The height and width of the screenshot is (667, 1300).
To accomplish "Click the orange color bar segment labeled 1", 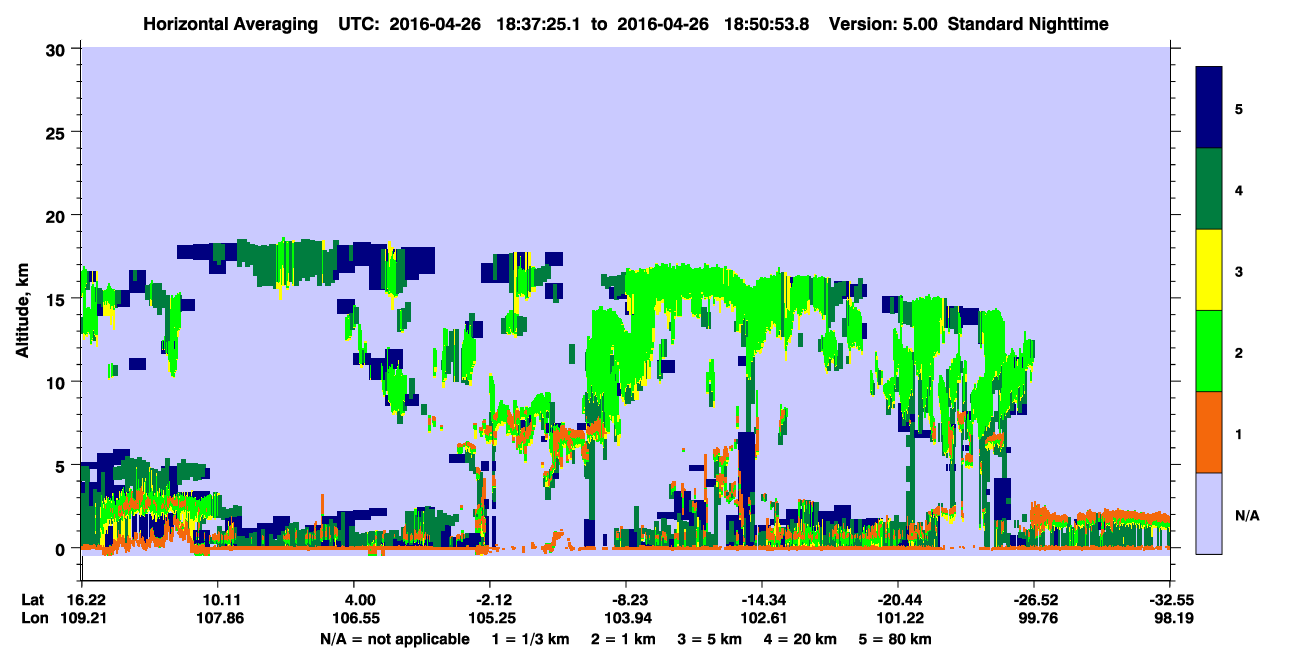I will (x=1209, y=431).
